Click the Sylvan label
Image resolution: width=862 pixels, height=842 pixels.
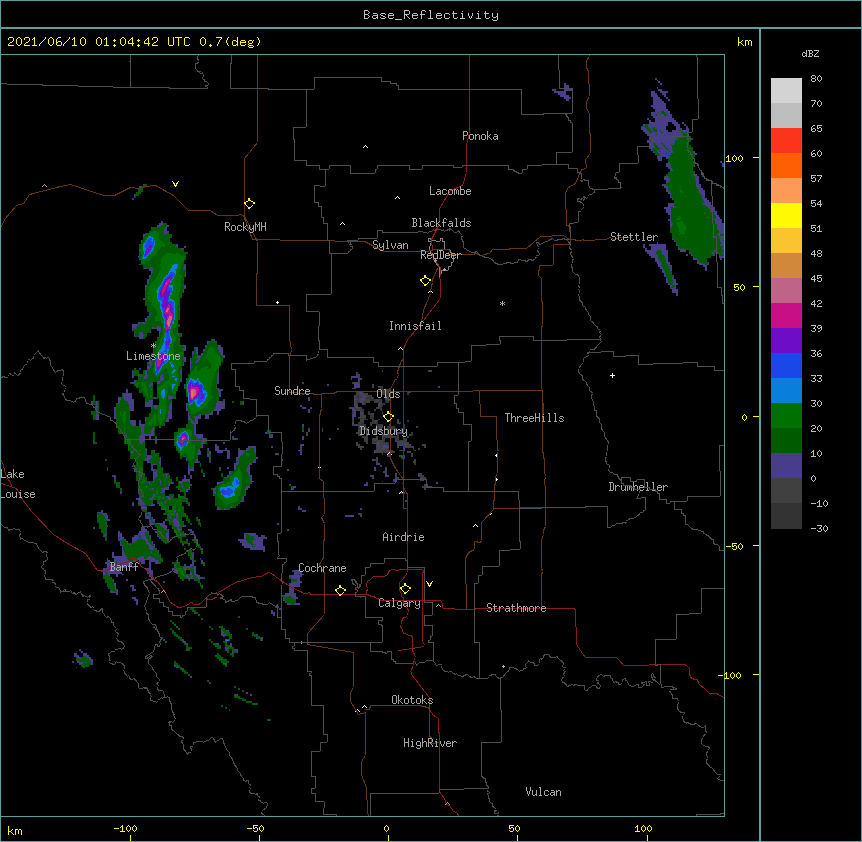pos(390,245)
